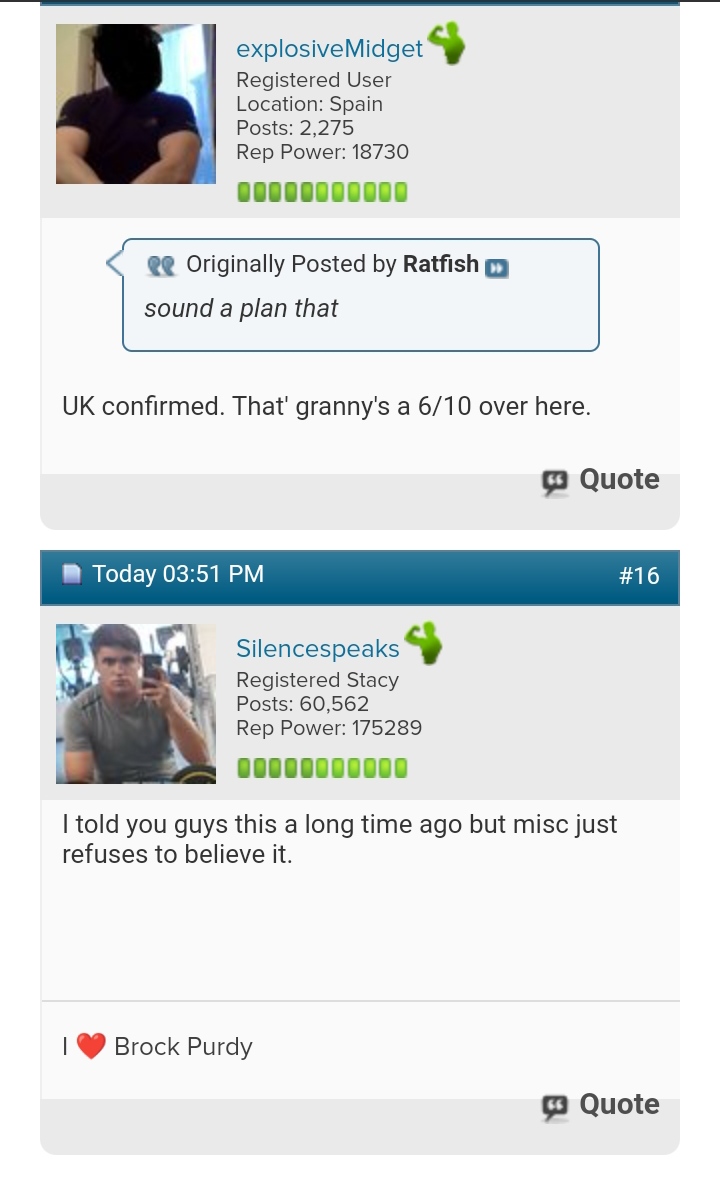The image size is (720, 1192).
Task: Click Silencespeaks' green reputation bar
Action: point(322,768)
